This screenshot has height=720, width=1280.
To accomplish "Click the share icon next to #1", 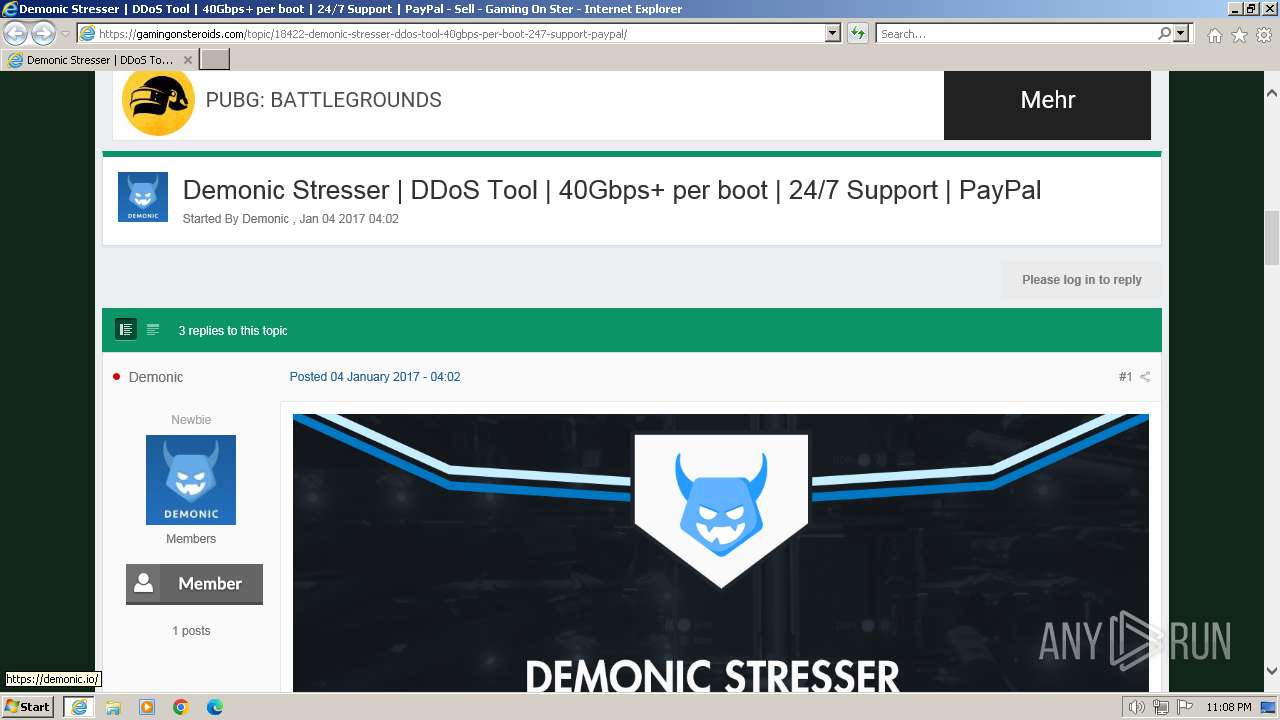I will pos(1145,377).
